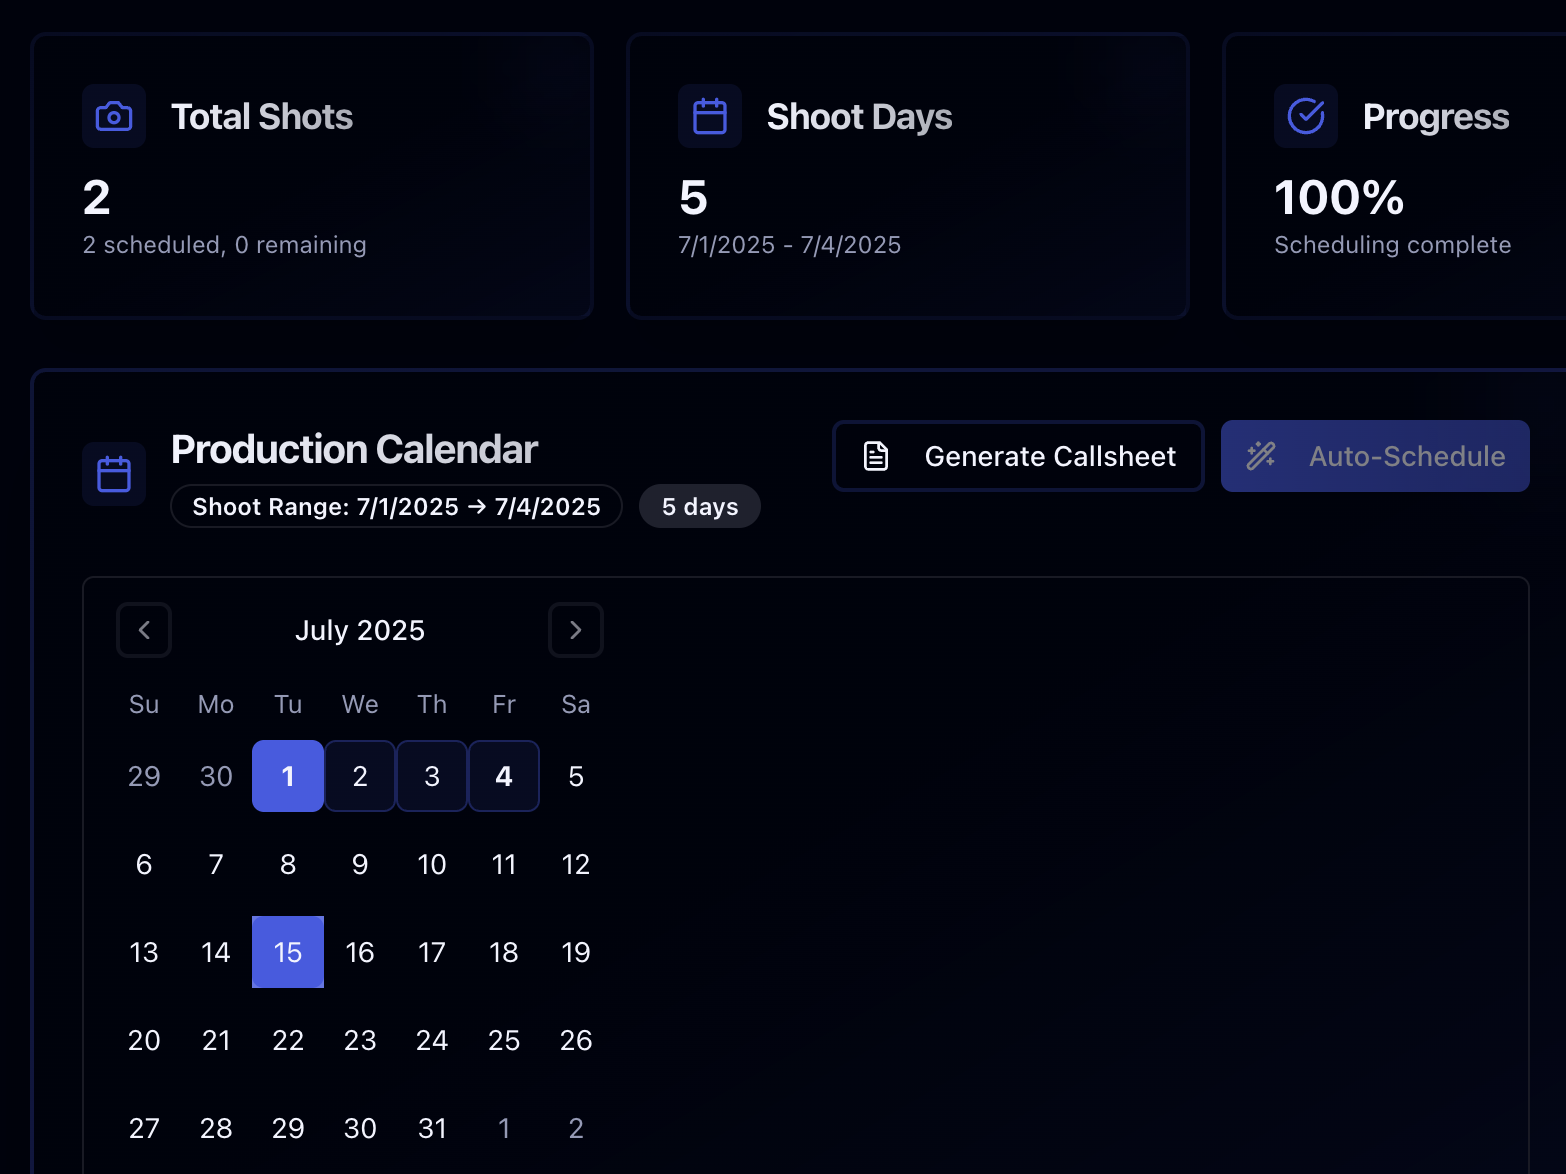Choose July 17 on the calendar
Image resolution: width=1566 pixels, height=1174 pixels.
[x=432, y=952]
